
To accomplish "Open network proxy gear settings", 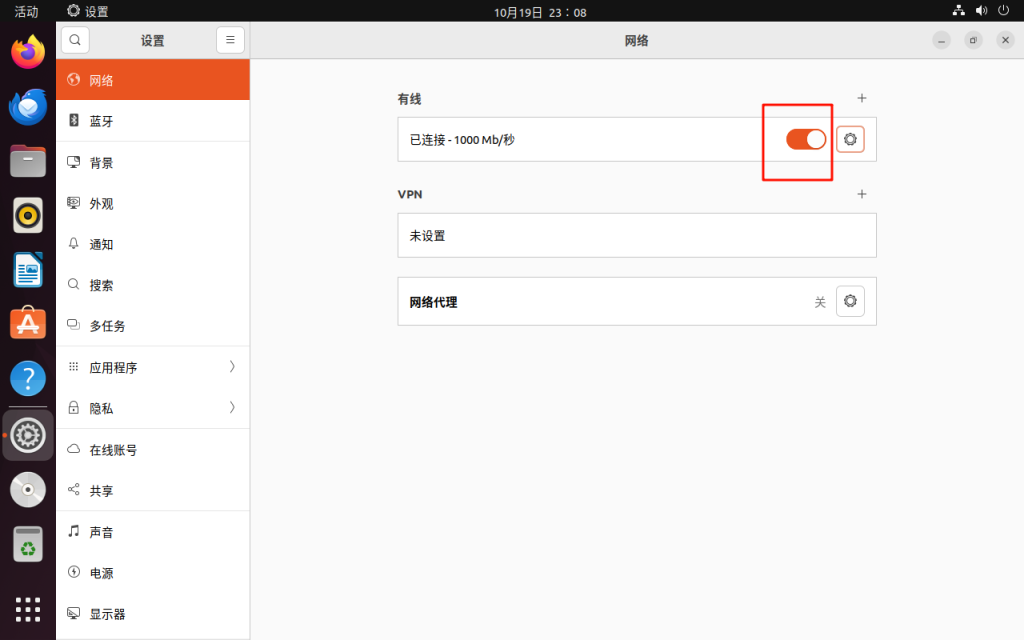I will click(850, 301).
